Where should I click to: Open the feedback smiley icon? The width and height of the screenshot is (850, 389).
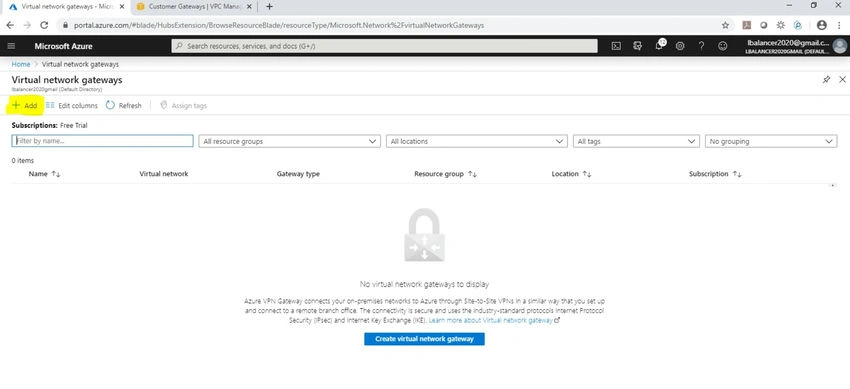point(723,46)
